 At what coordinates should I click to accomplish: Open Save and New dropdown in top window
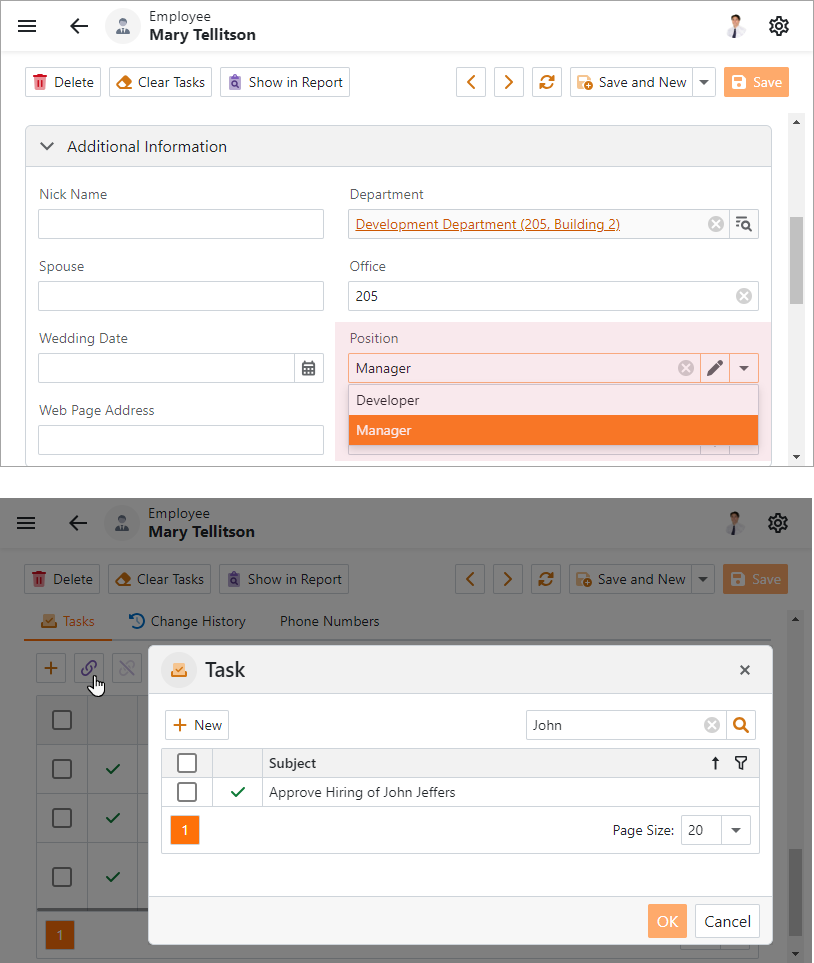tap(704, 82)
